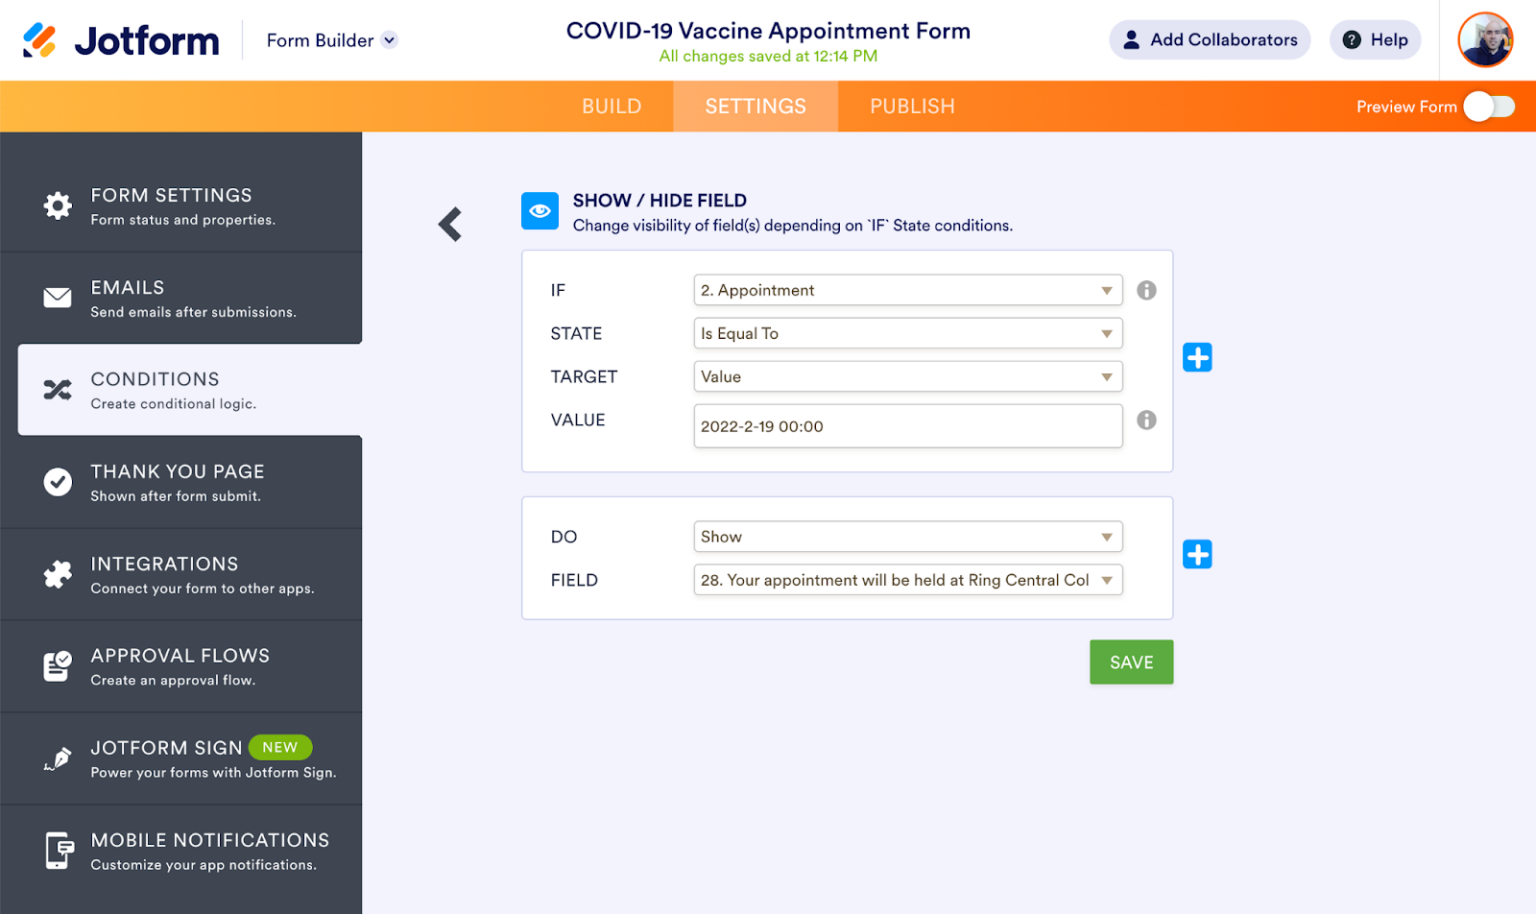Click the Show/Hide Field eye icon
This screenshot has width=1536, height=914.
point(540,211)
